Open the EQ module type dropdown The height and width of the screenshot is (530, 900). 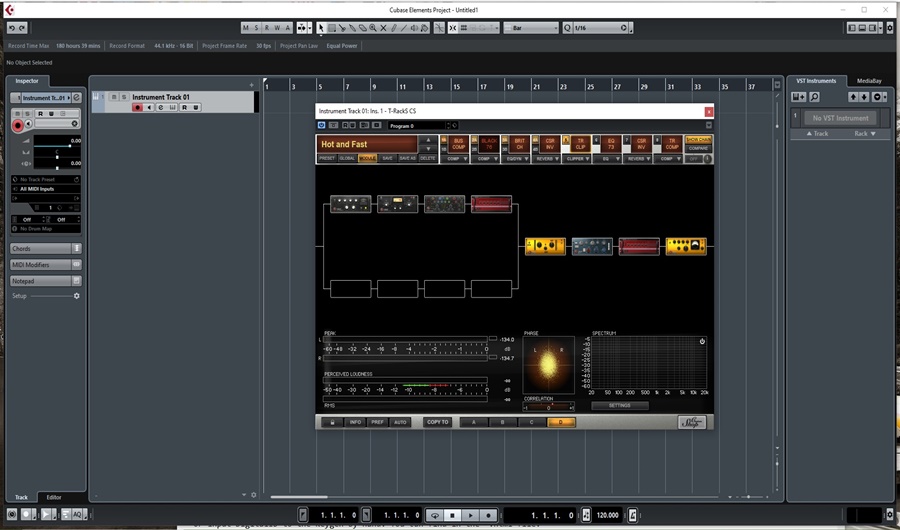[x=608, y=158]
